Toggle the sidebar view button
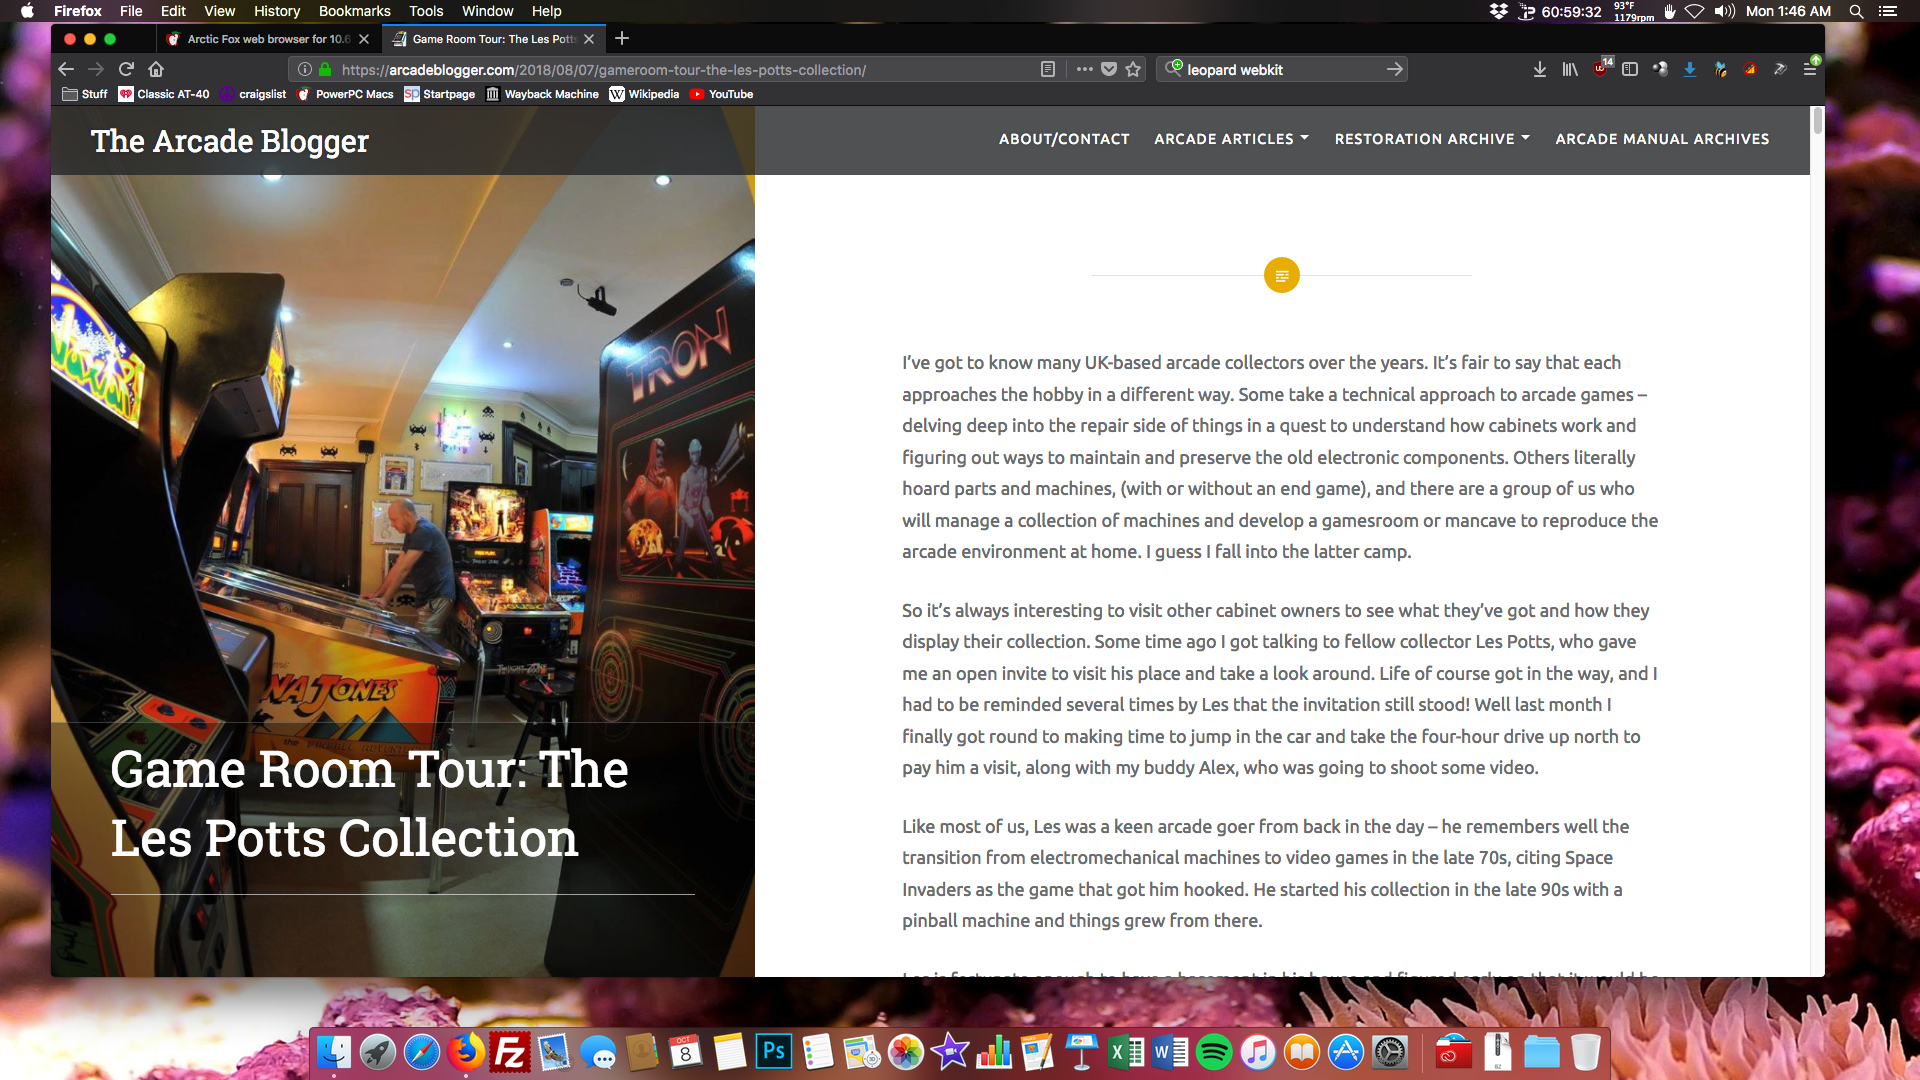Viewport: 1920px width, 1080px height. 1630,69
